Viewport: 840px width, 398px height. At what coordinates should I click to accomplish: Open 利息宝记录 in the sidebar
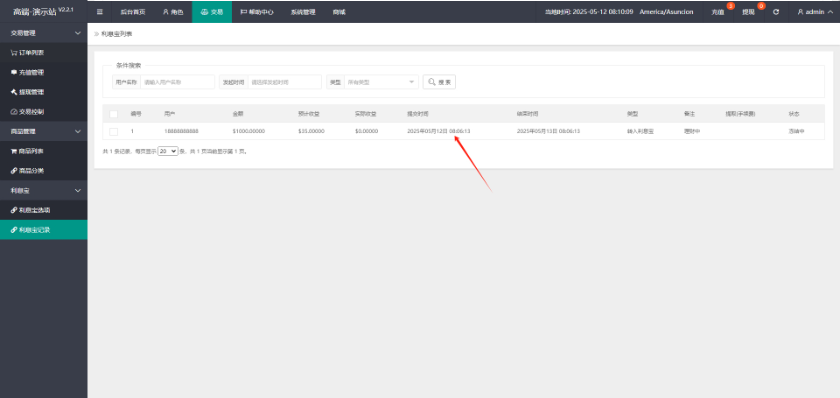click(43, 230)
